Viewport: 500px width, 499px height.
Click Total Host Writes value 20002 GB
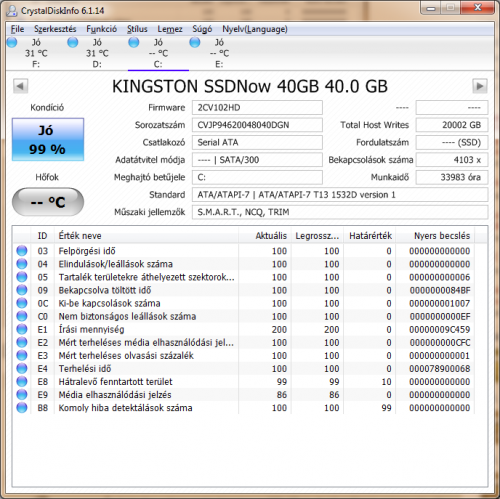point(452,125)
